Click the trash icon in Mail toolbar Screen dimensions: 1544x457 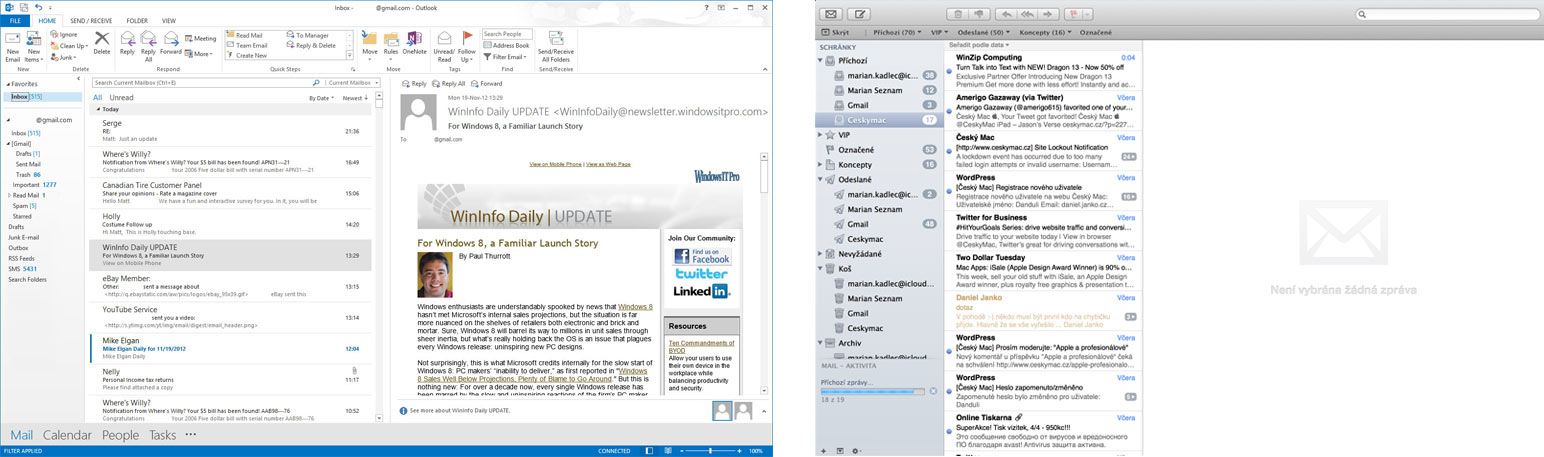click(x=958, y=14)
